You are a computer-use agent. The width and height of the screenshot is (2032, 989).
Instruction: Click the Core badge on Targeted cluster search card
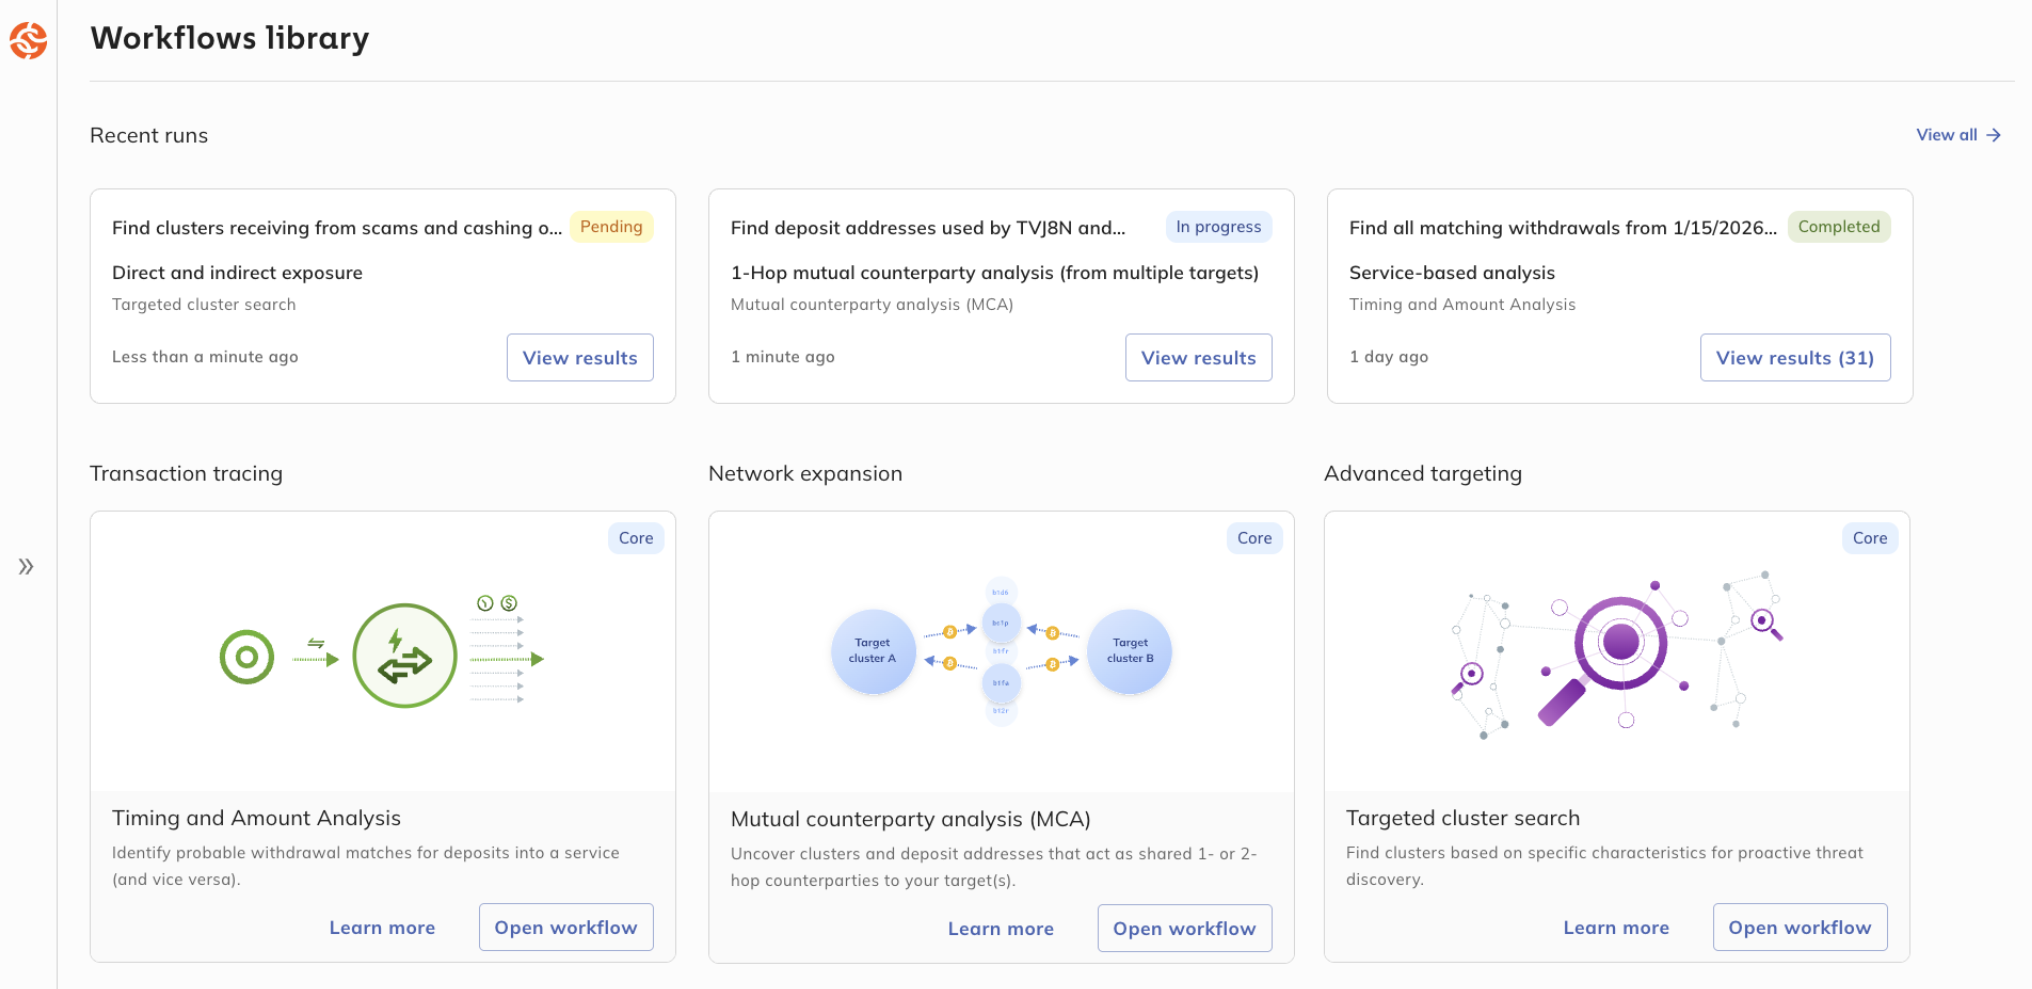(1869, 537)
